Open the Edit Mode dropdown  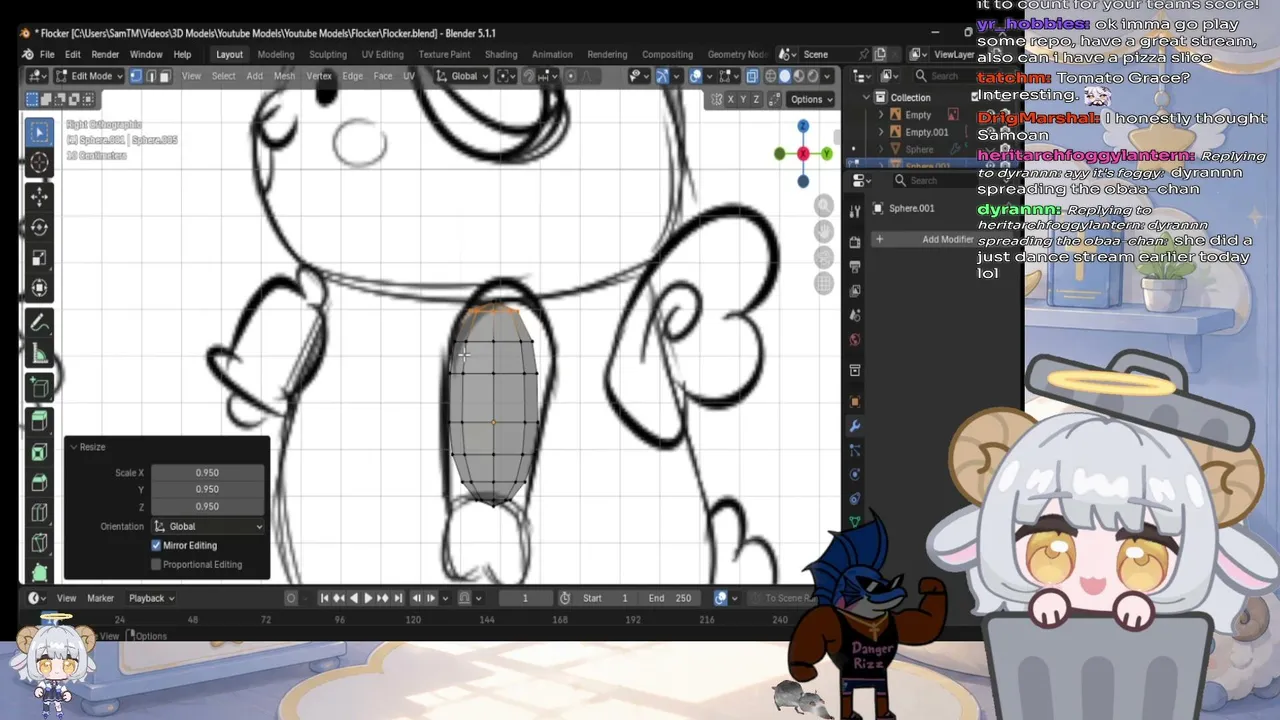point(88,76)
